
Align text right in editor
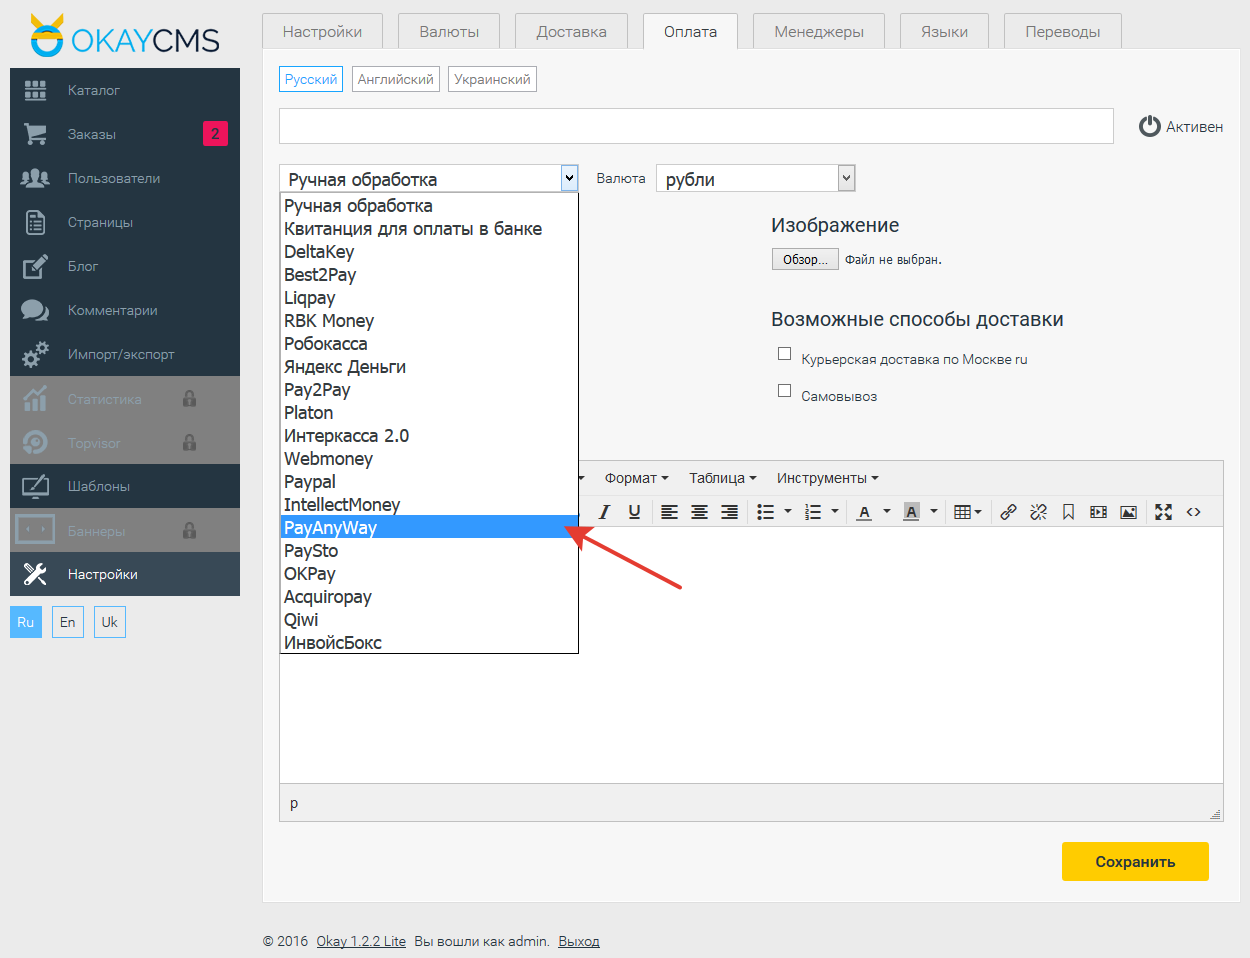click(730, 512)
